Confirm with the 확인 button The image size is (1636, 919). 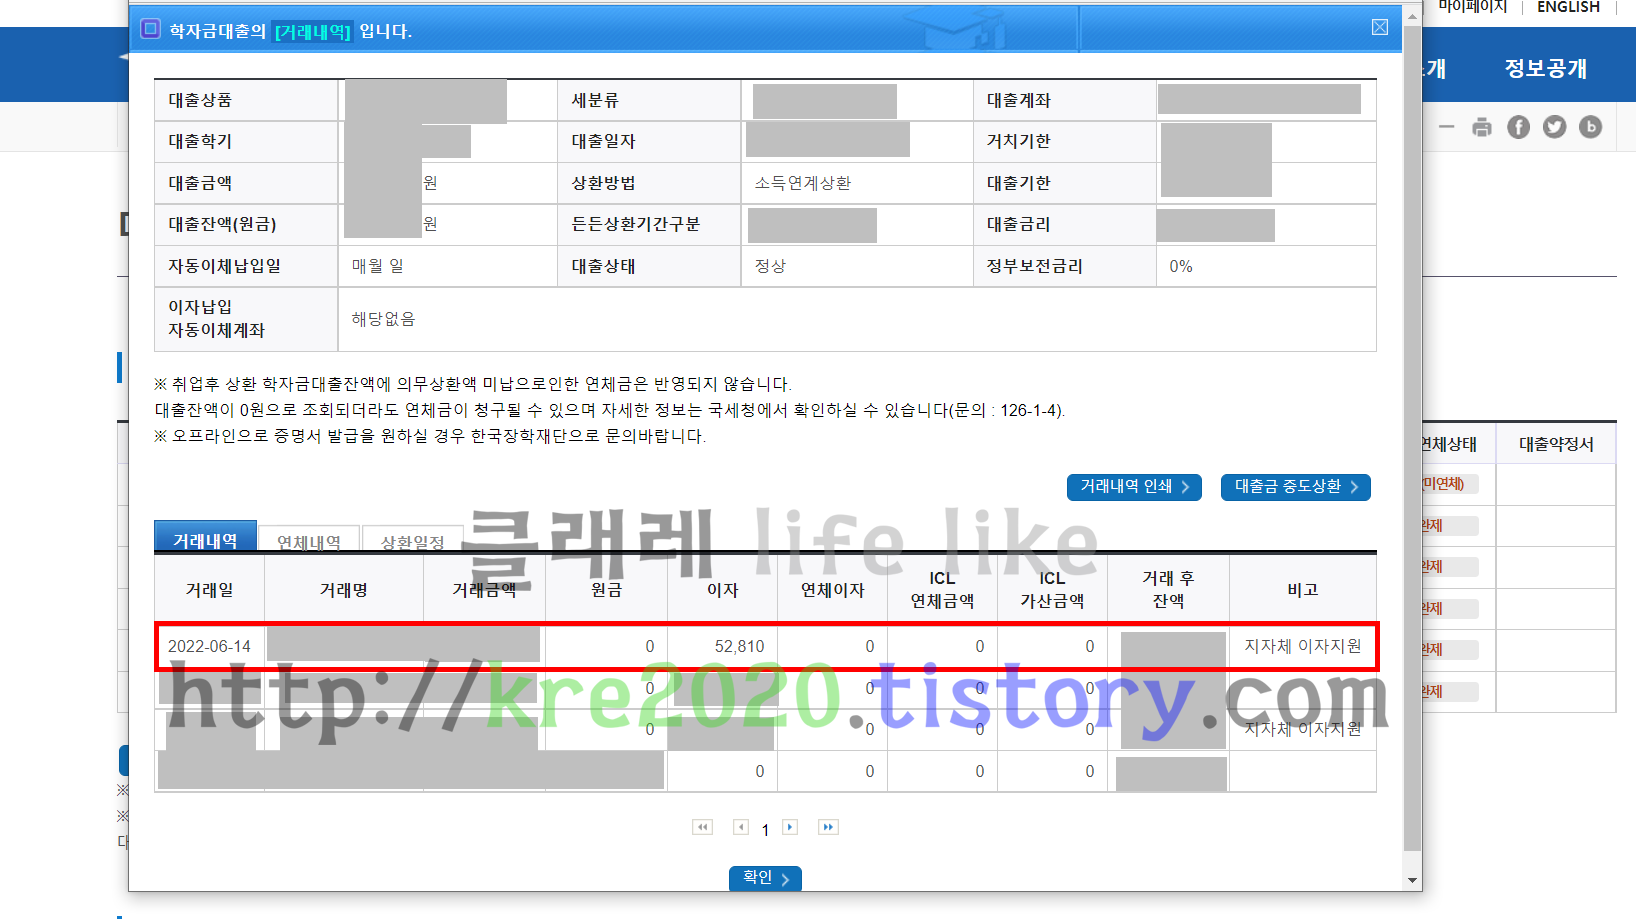(x=765, y=878)
